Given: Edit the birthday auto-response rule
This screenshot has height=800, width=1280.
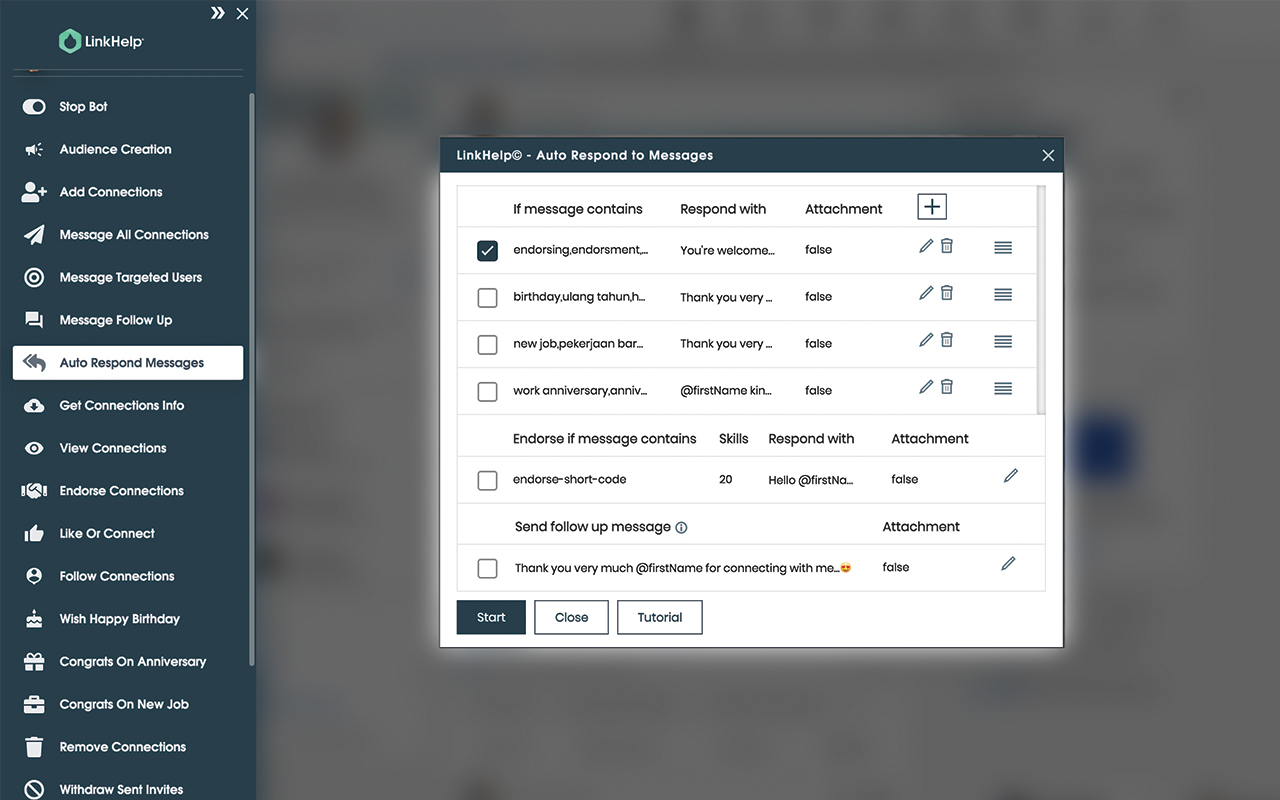Looking at the screenshot, I should 925,292.
